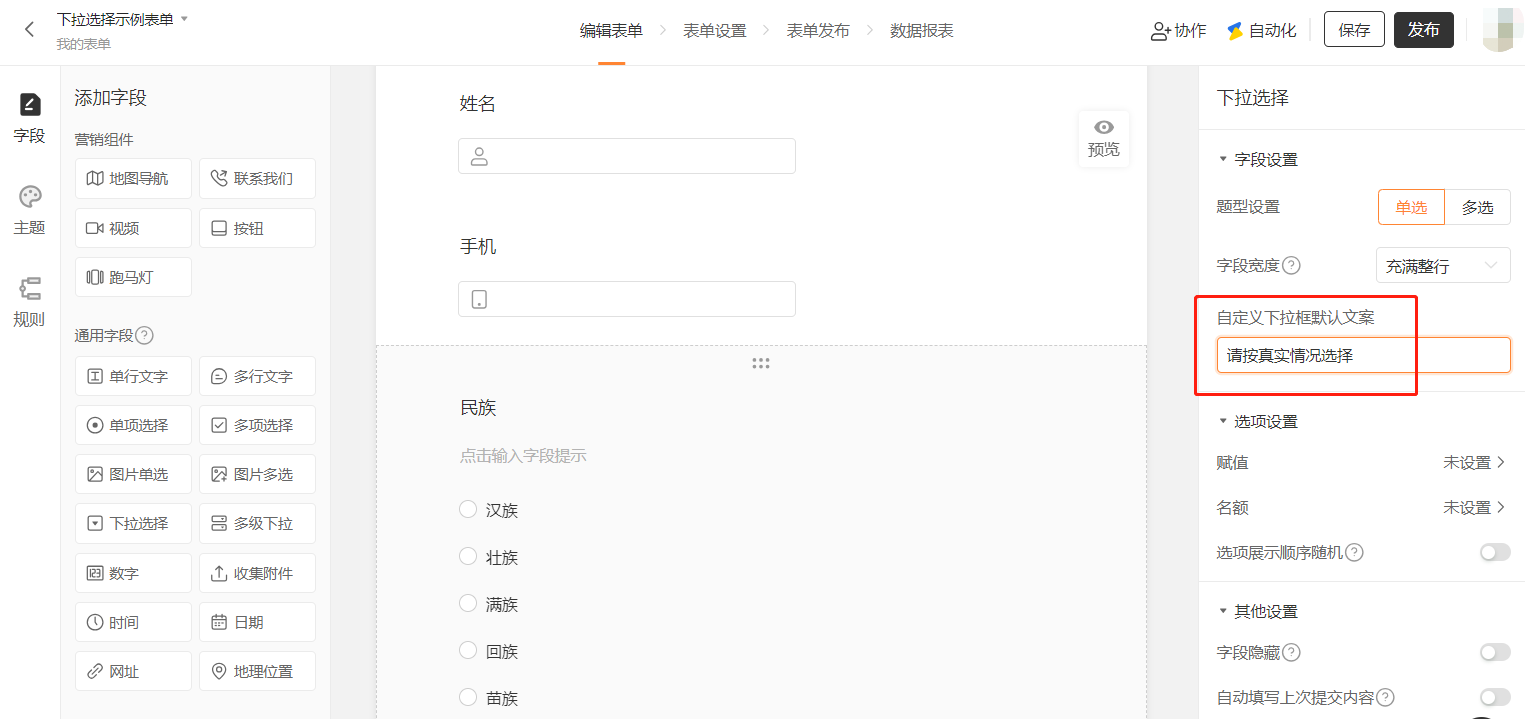The height and width of the screenshot is (719, 1525).
Task: Open the 协作 collaboration option
Action: coord(1178,30)
